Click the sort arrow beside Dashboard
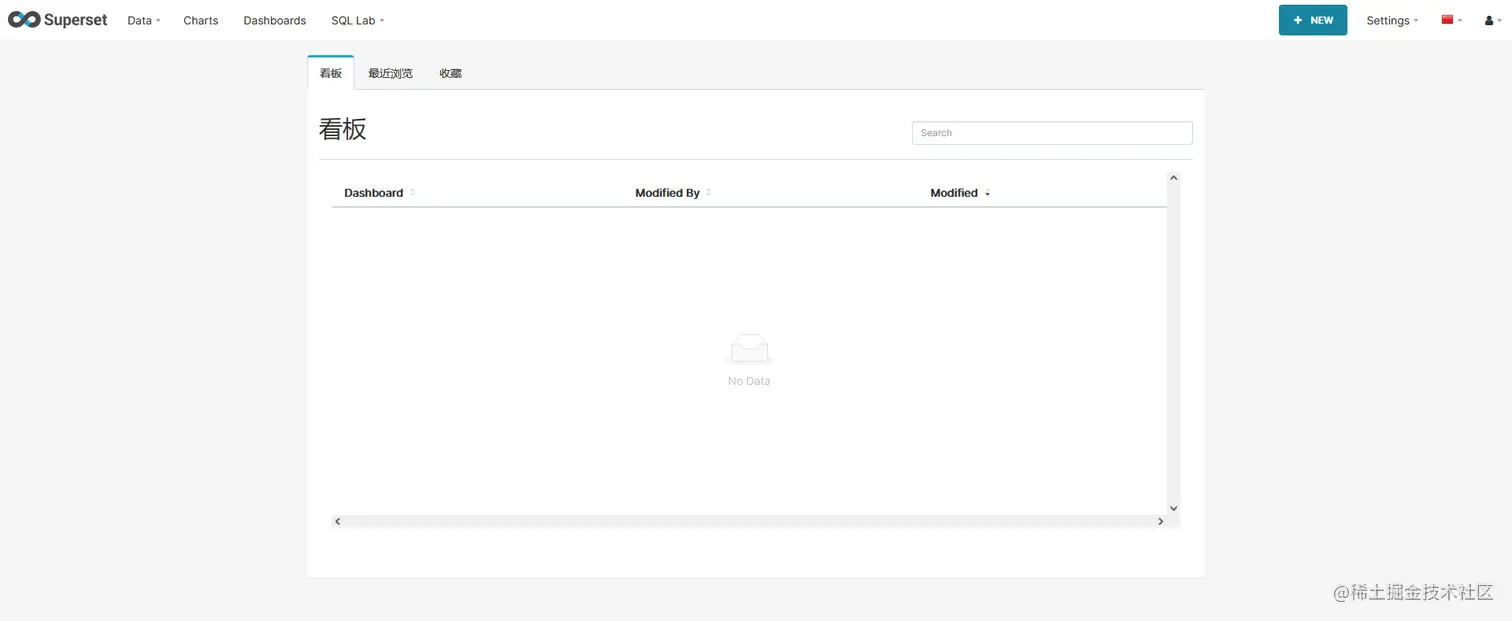 [x=412, y=193]
